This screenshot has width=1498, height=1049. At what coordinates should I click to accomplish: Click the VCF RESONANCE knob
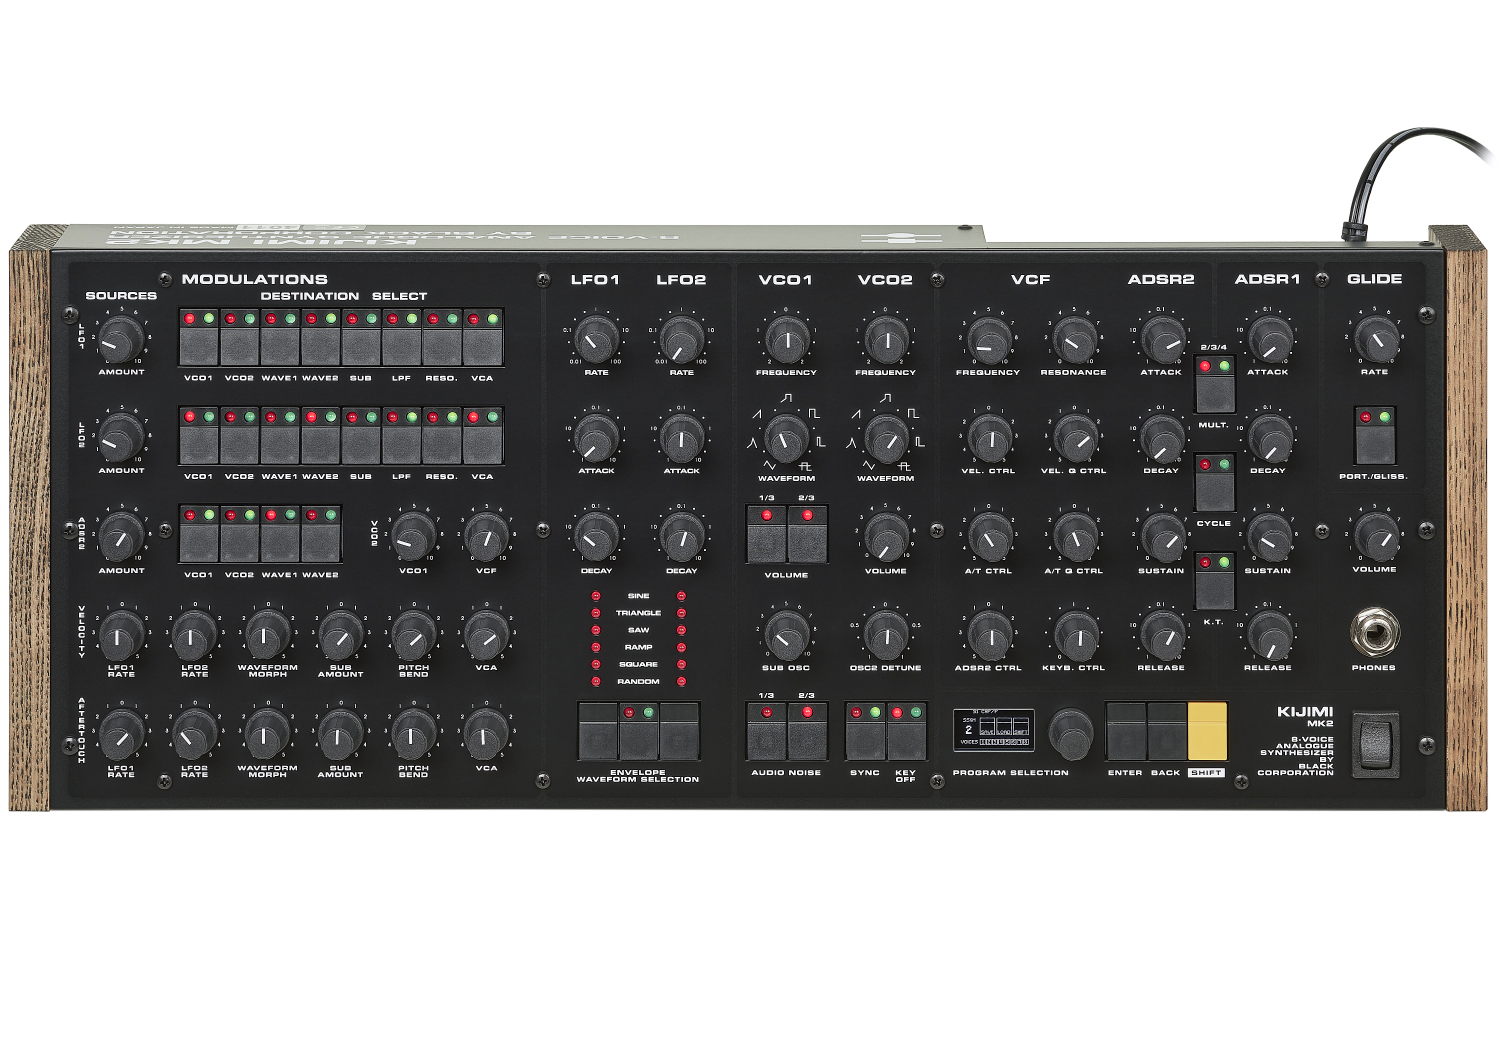[x=1073, y=340]
